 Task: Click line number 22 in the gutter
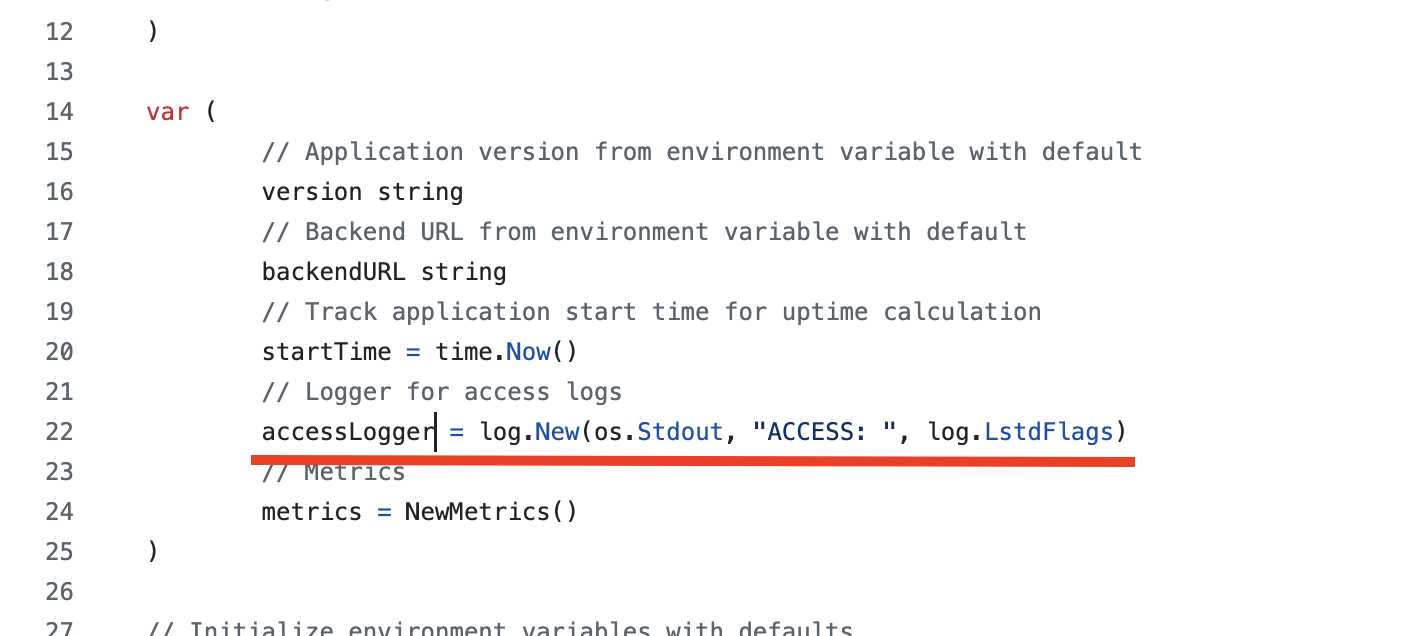coord(59,432)
